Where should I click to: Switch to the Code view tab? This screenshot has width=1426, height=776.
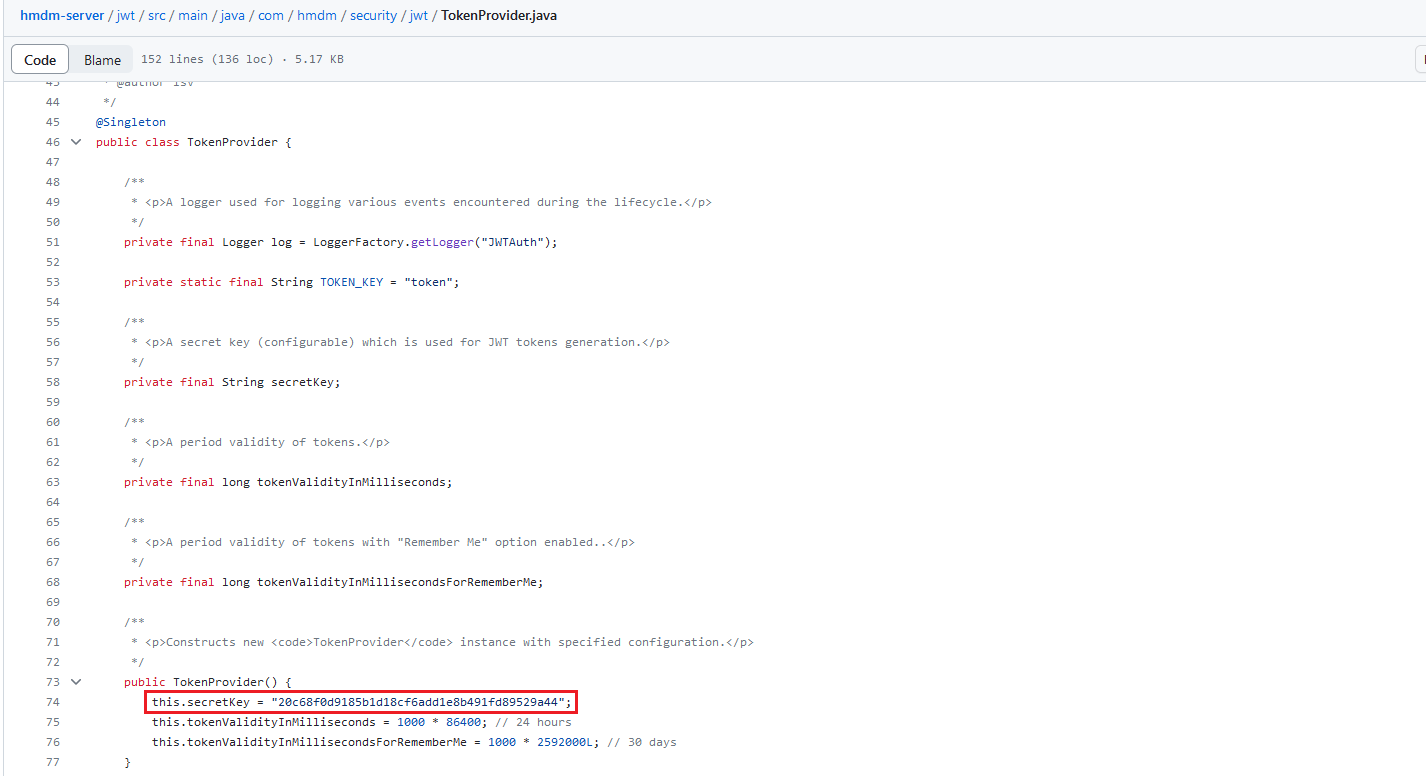40,60
